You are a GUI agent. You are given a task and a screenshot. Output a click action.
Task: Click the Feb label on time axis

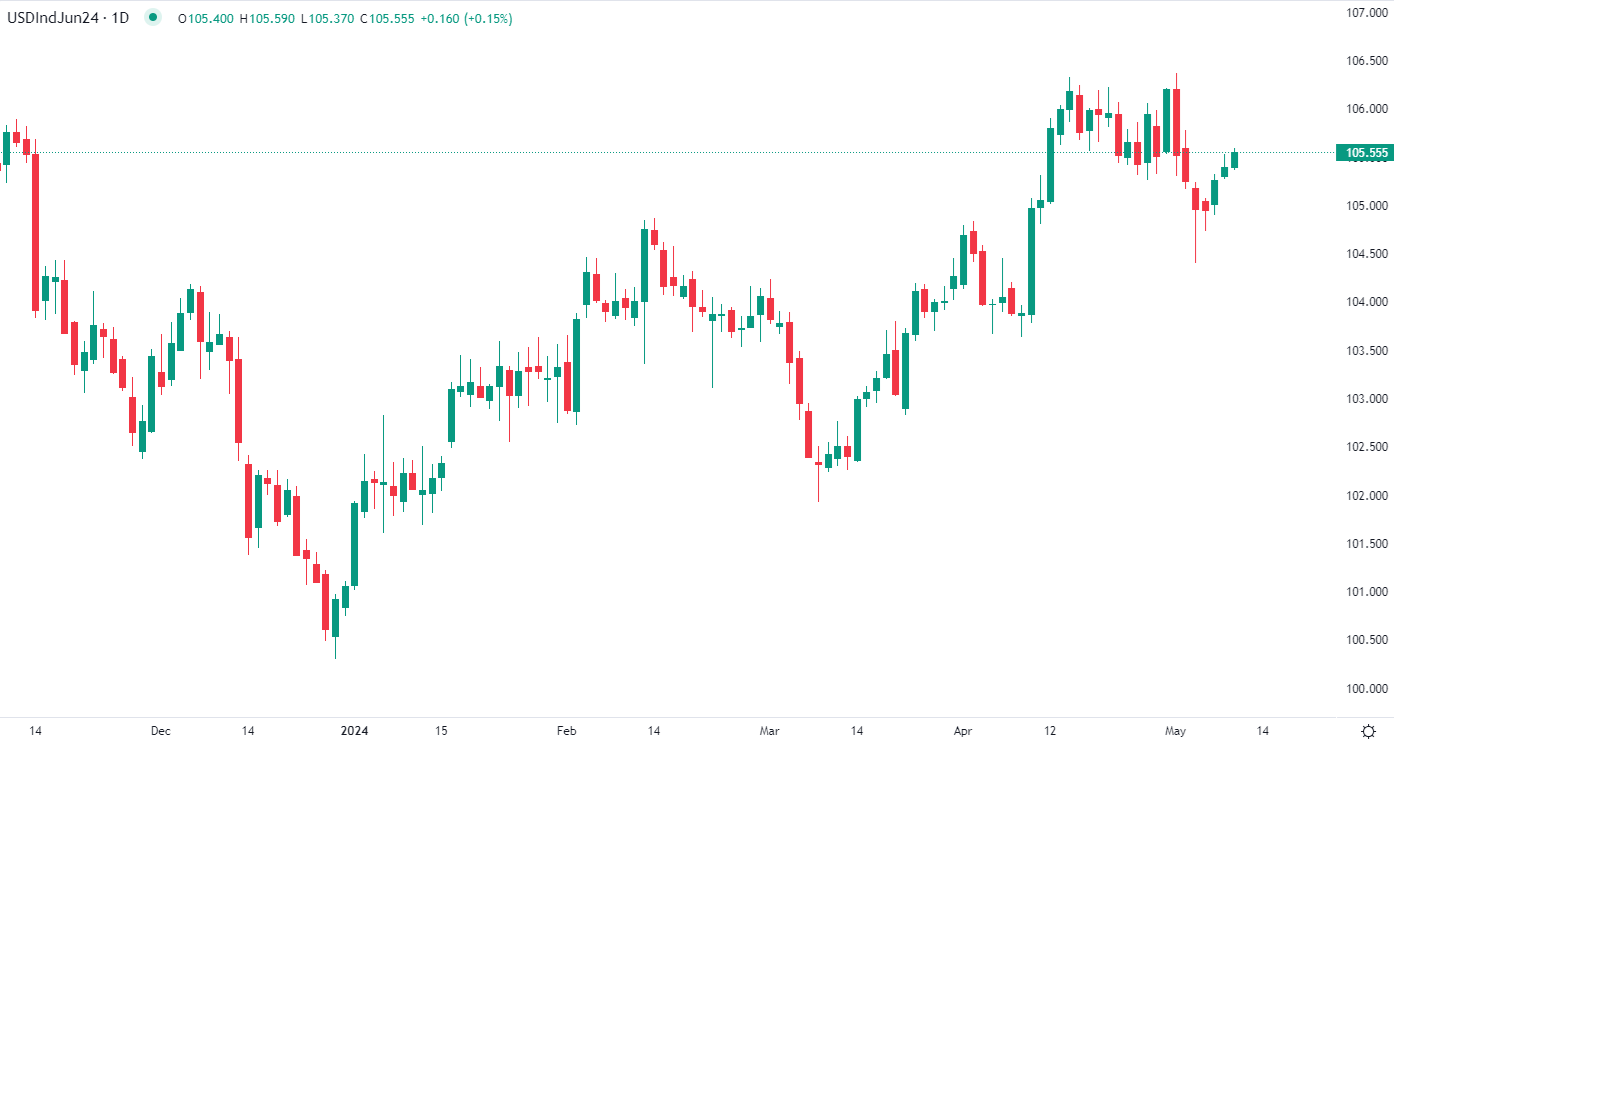[566, 731]
